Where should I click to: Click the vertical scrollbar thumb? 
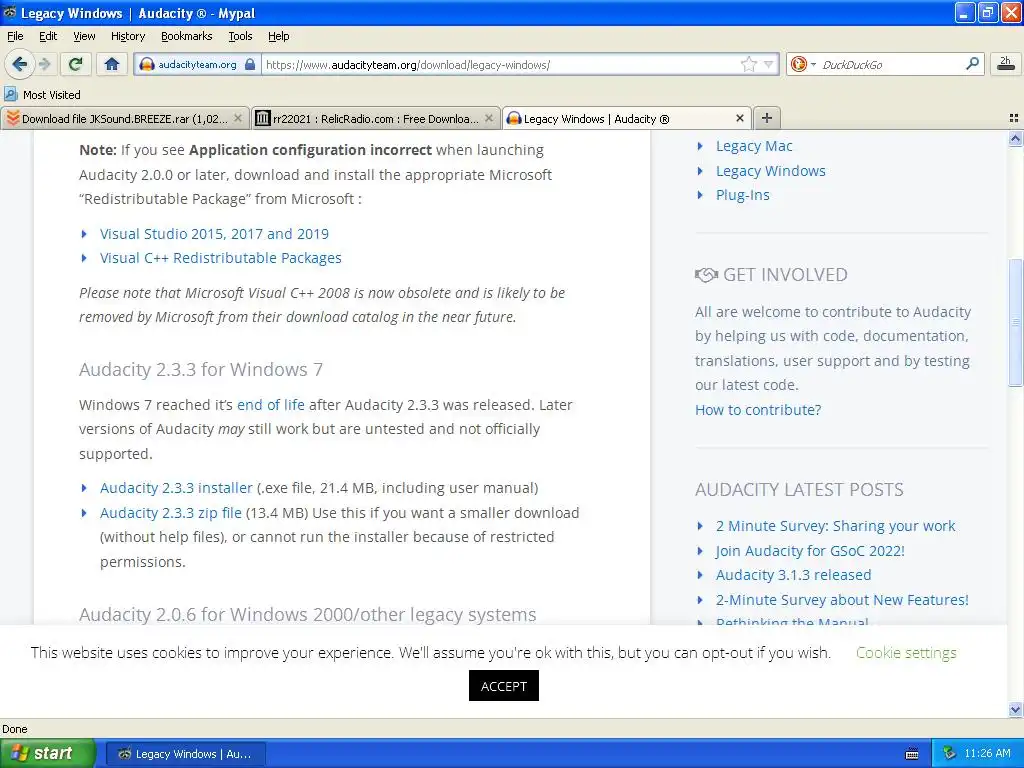pos(1015,323)
